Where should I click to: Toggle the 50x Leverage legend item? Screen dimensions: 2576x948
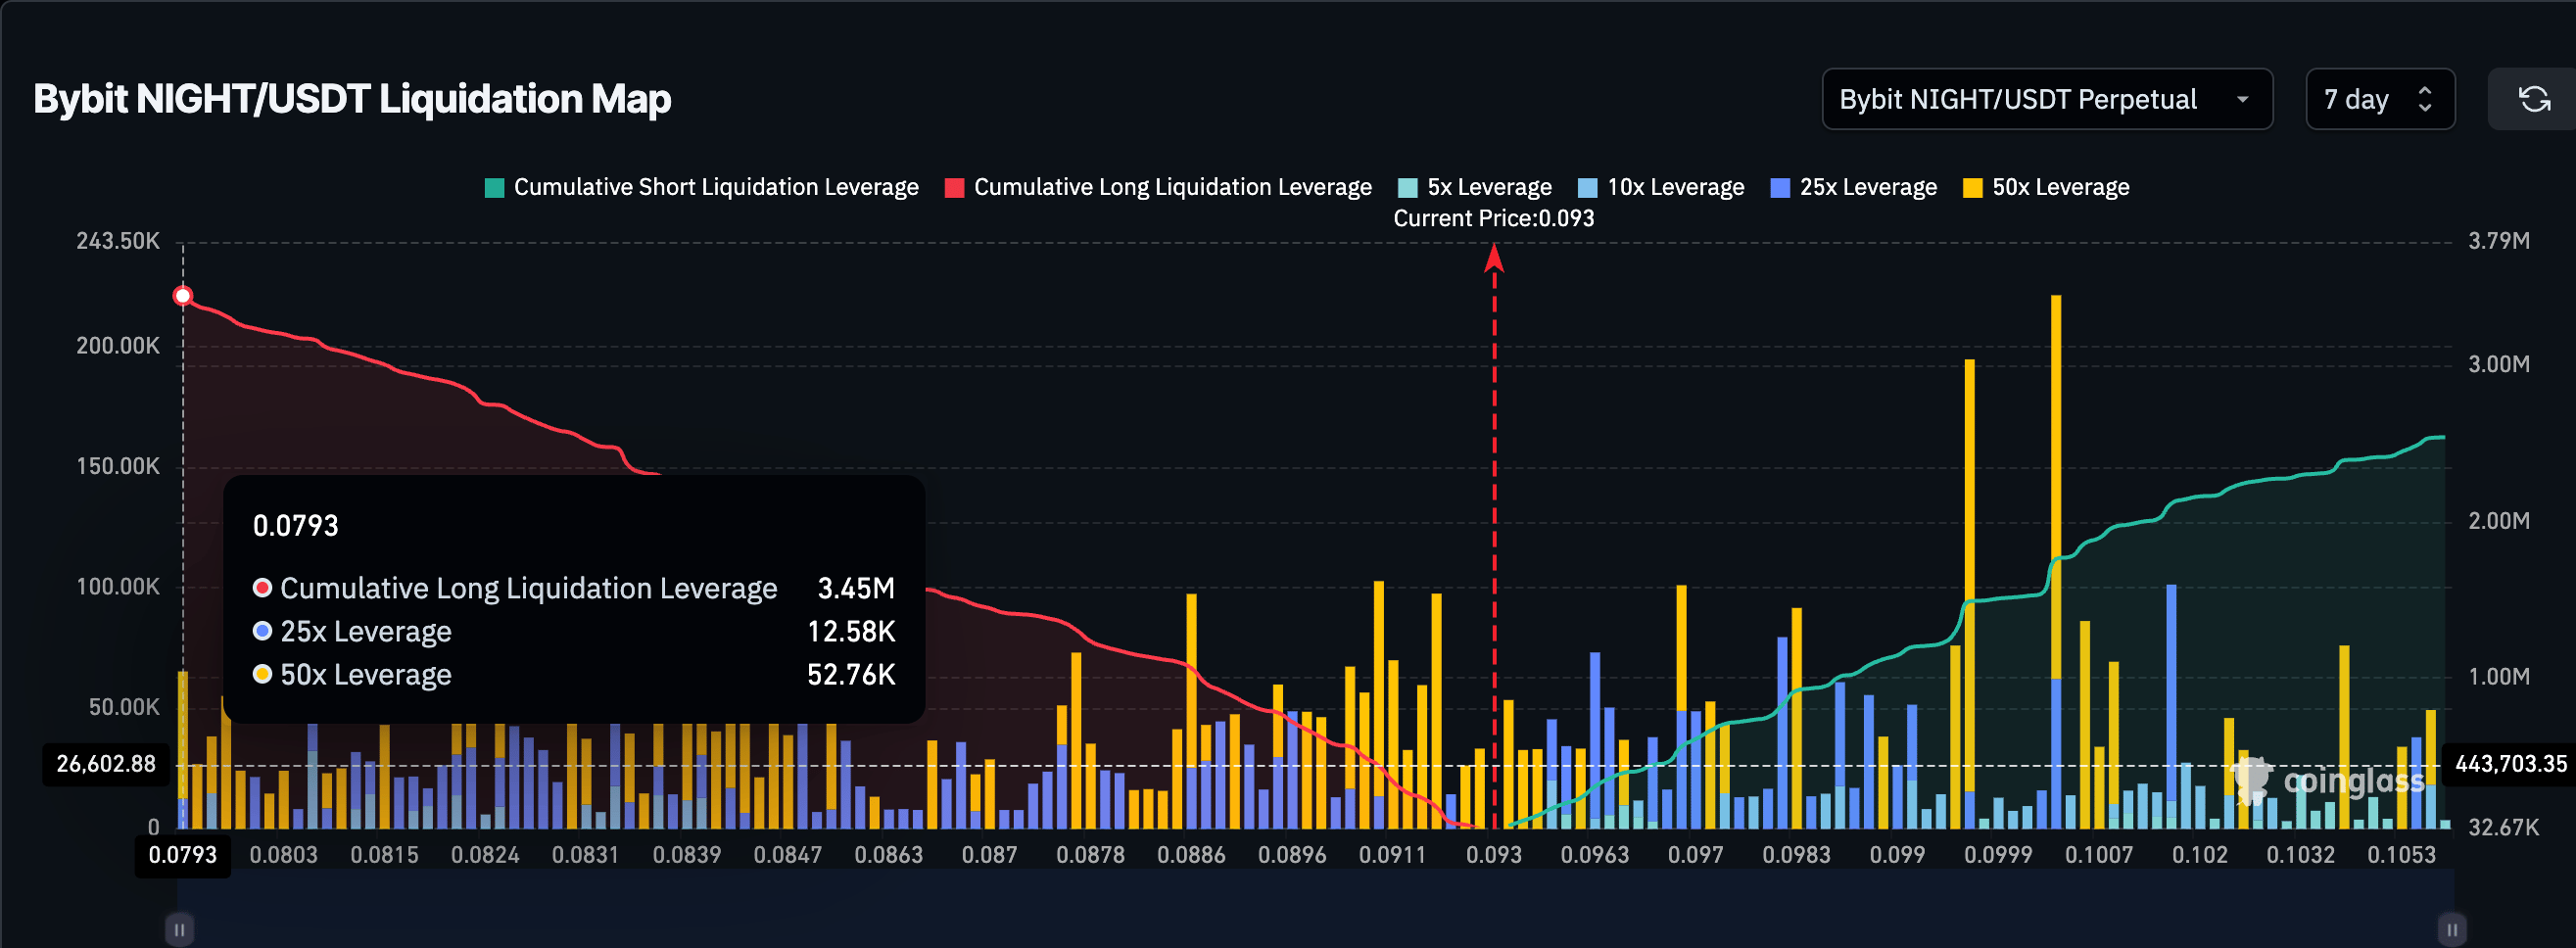click(x=2046, y=187)
